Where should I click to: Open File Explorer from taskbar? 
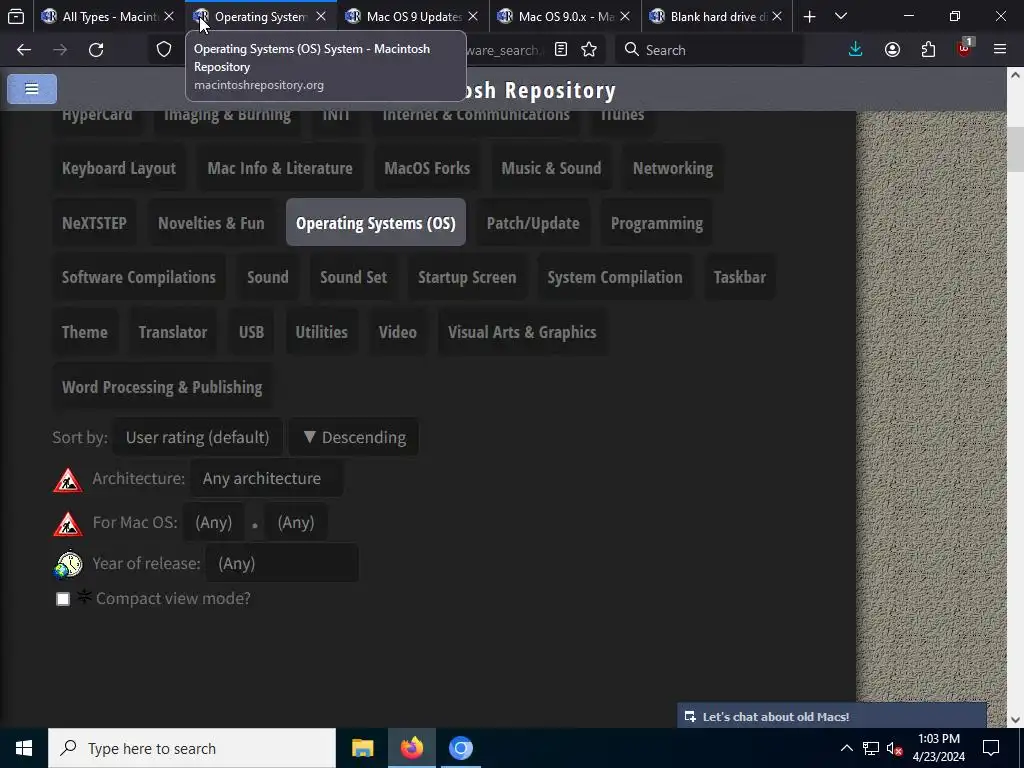(362, 748)
